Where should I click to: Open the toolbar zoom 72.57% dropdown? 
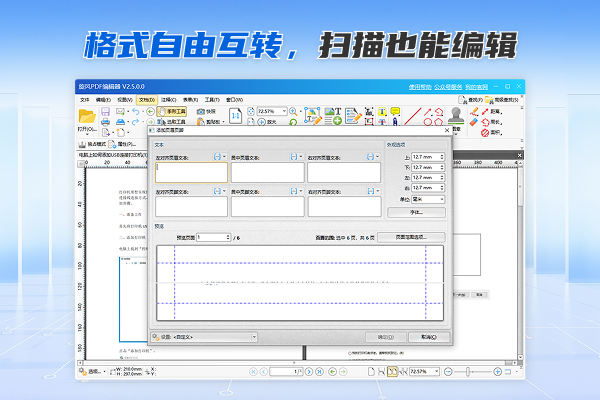[x=284, y=111]
